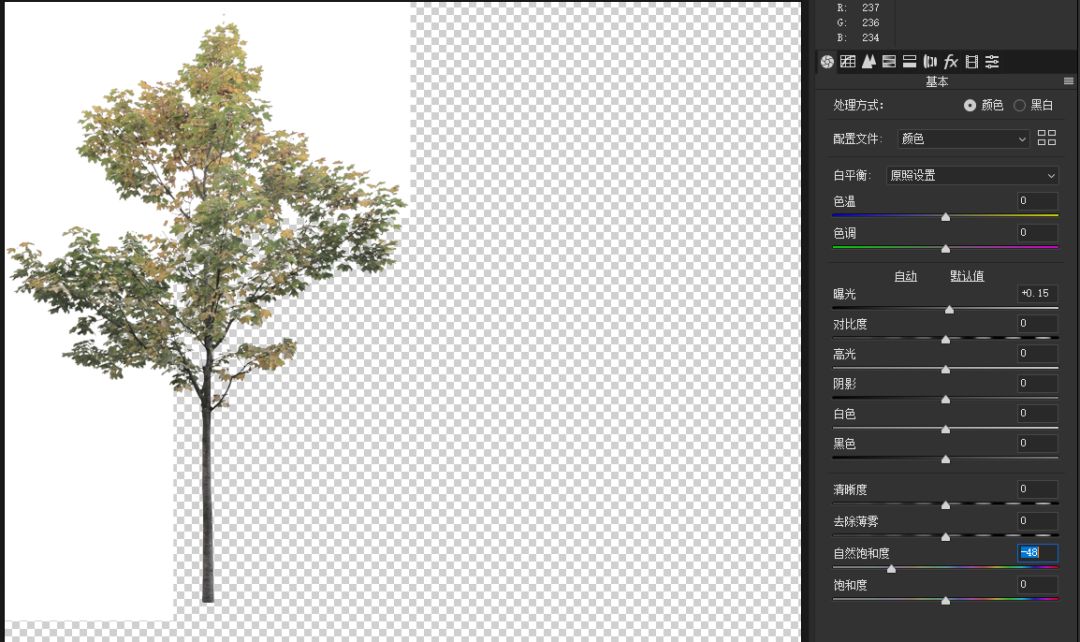Open the Split Toning tab icon

[x=909, y=62]
